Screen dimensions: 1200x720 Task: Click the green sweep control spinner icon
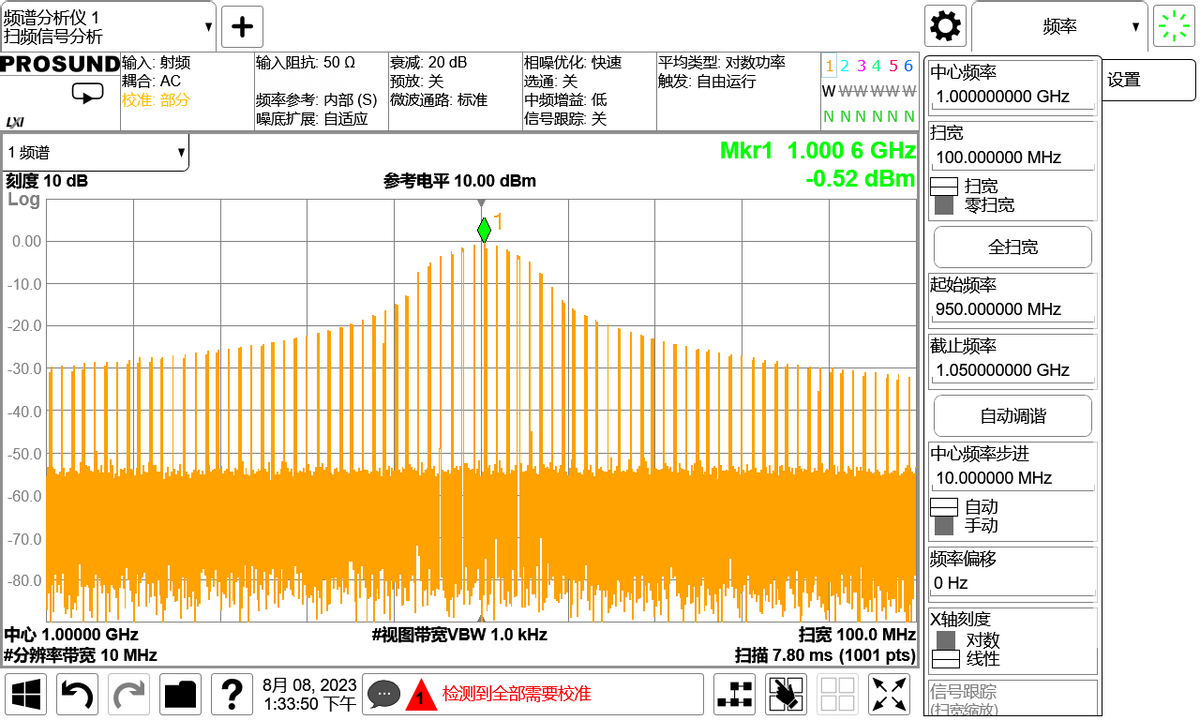pyautogui.click(x=1174, y=27)
